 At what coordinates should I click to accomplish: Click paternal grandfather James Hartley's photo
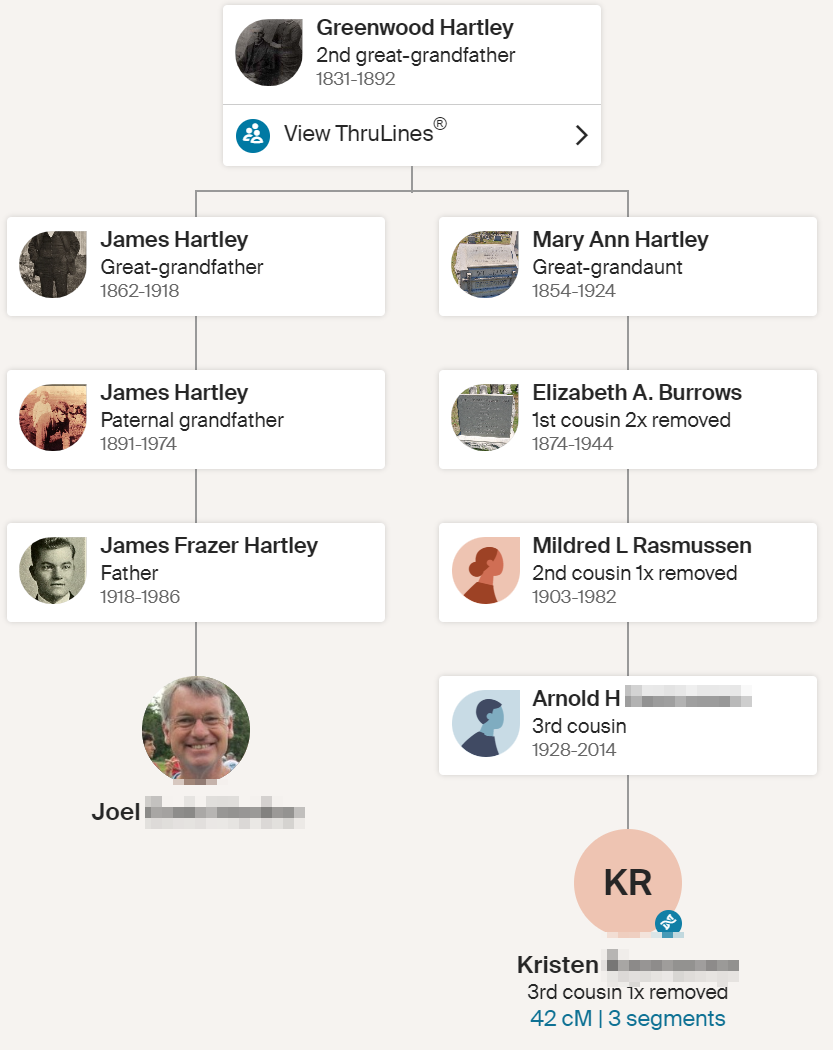pos(53,418)
